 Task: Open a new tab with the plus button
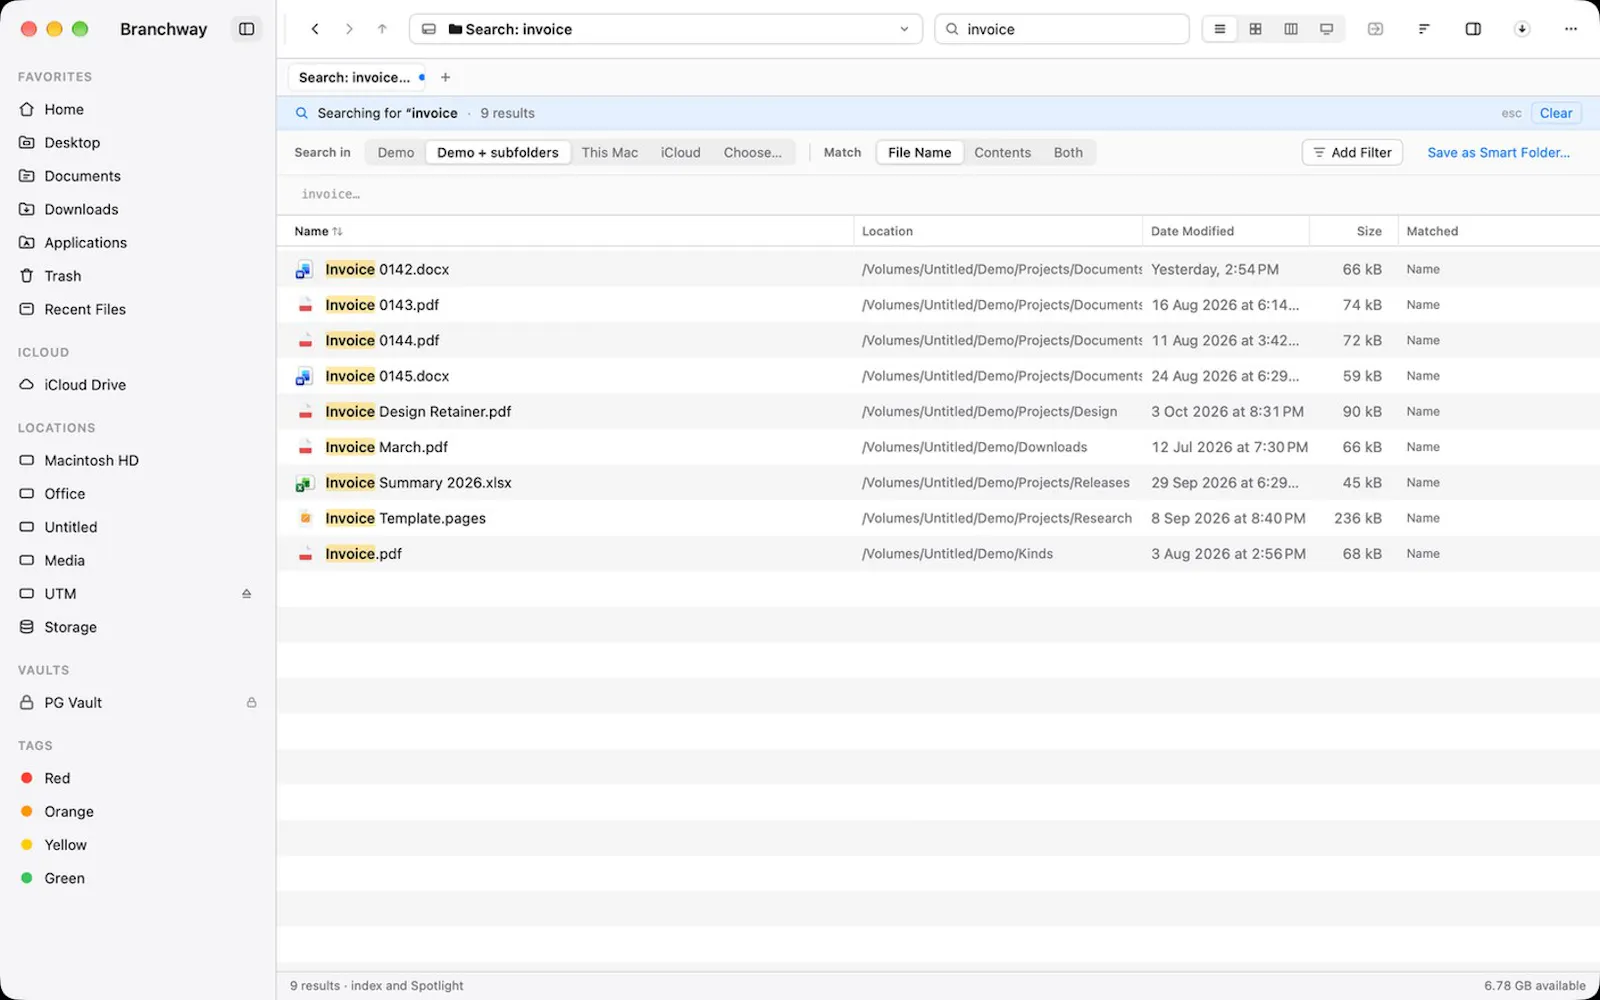click(x=445, y=77)
